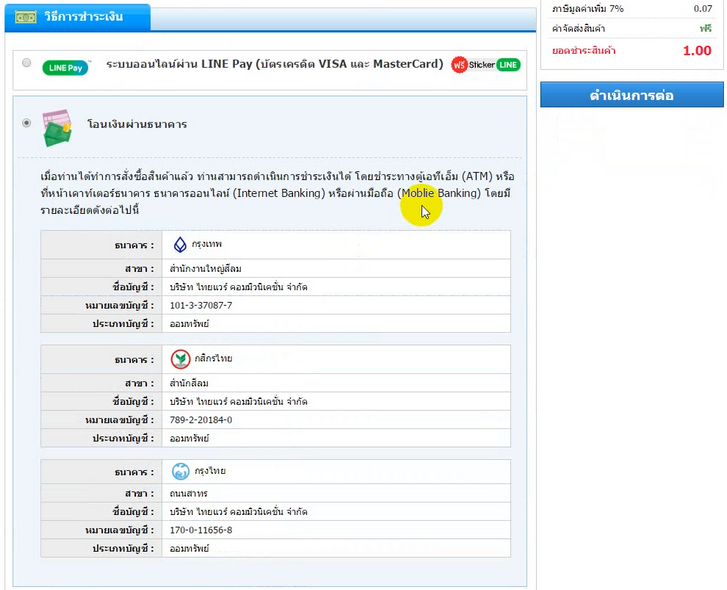Select the bank transfer radio button
The width and height of the screenshot is (727, 590).
tap(26, 123)
